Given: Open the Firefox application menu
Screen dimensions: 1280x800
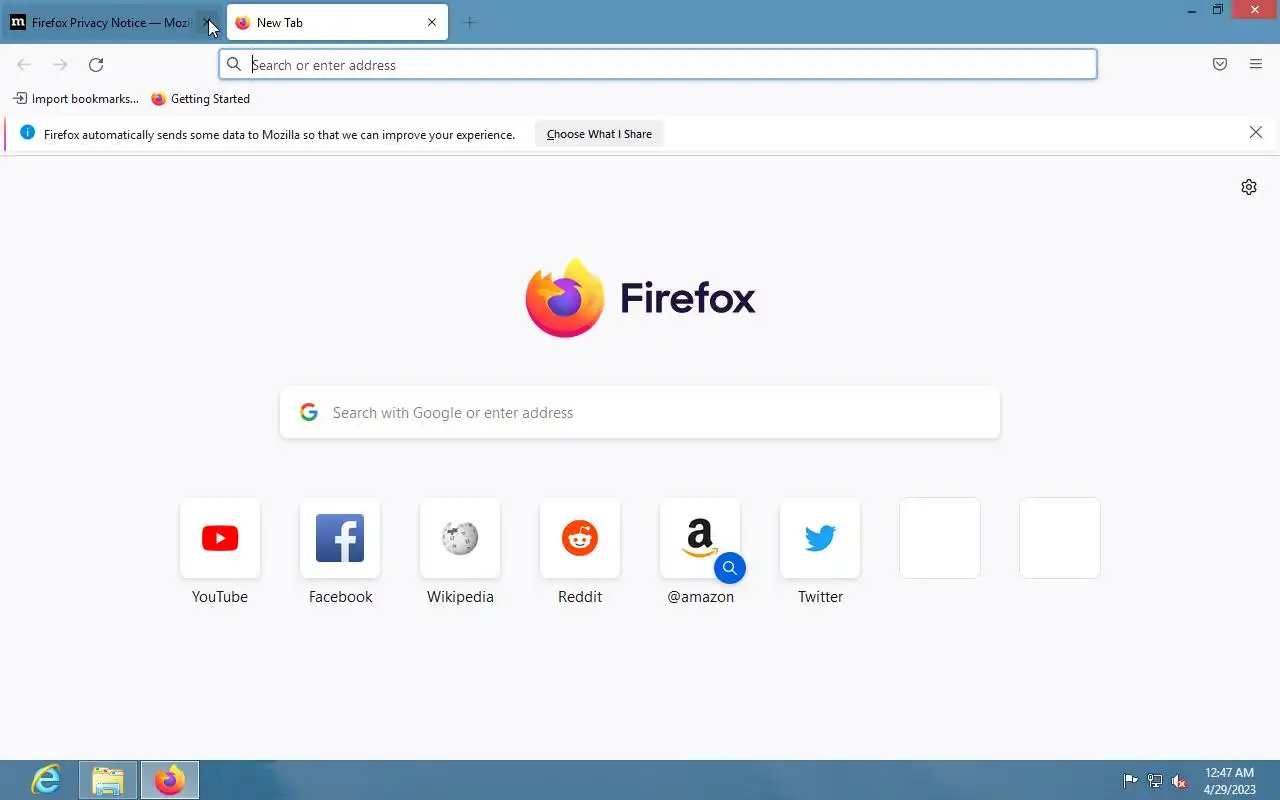Looking at the screenshot, I should pyautogui.click(x=1256, y=65).
